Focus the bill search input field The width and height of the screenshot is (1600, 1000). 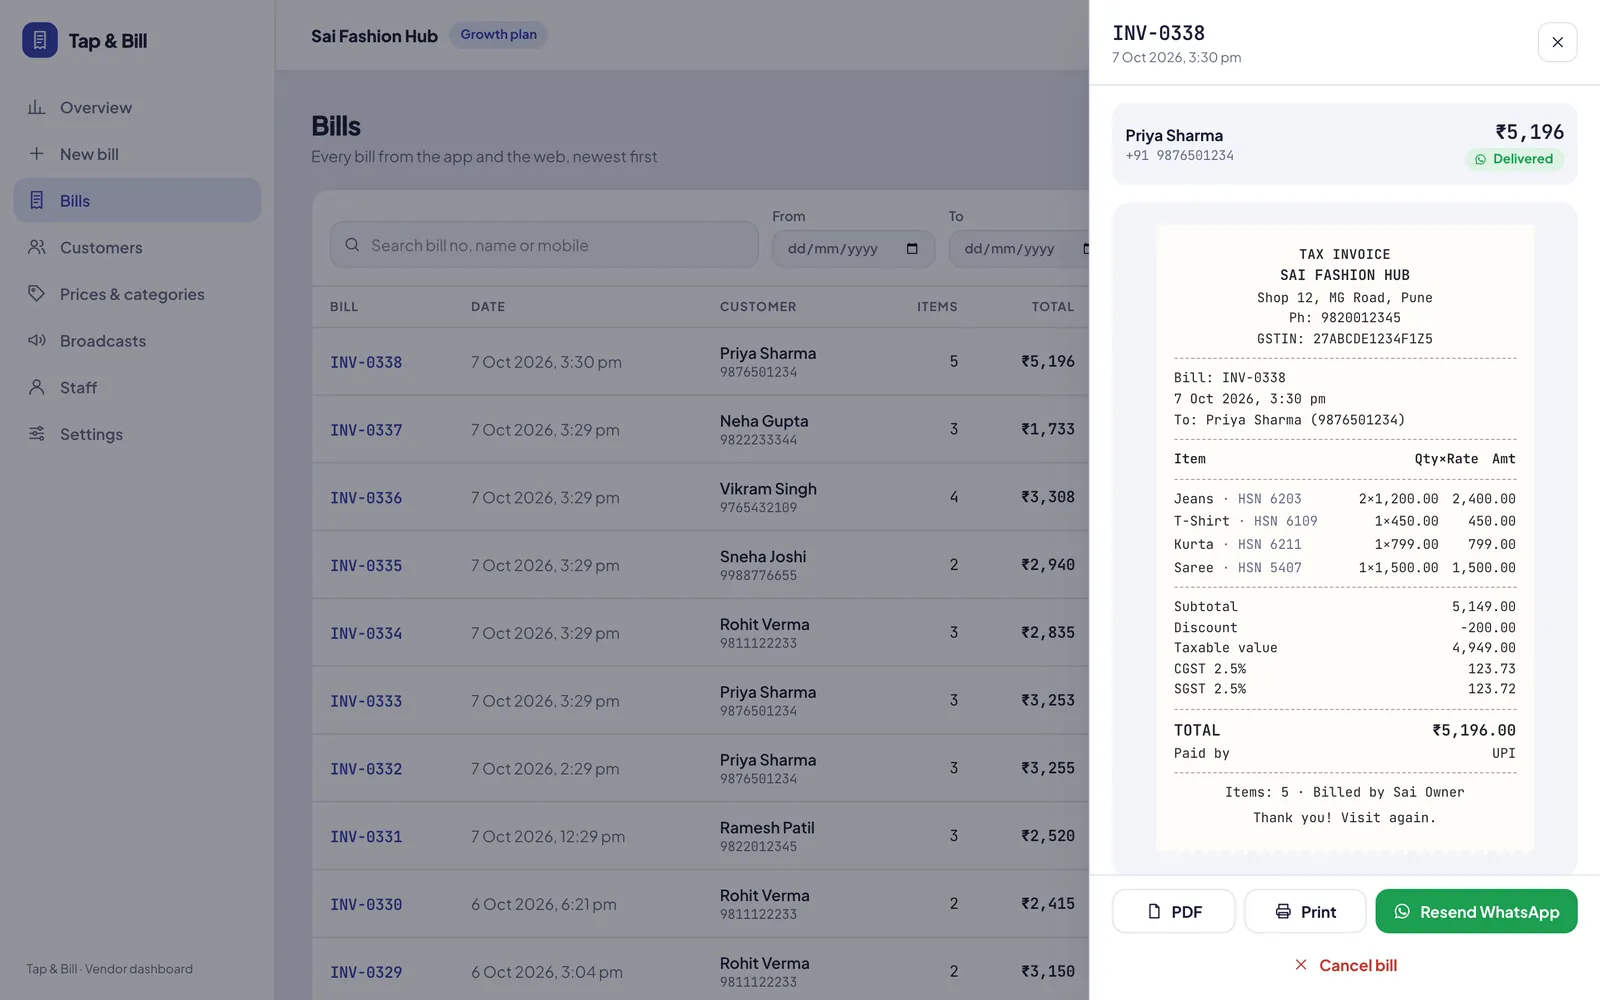click(544, 245)
